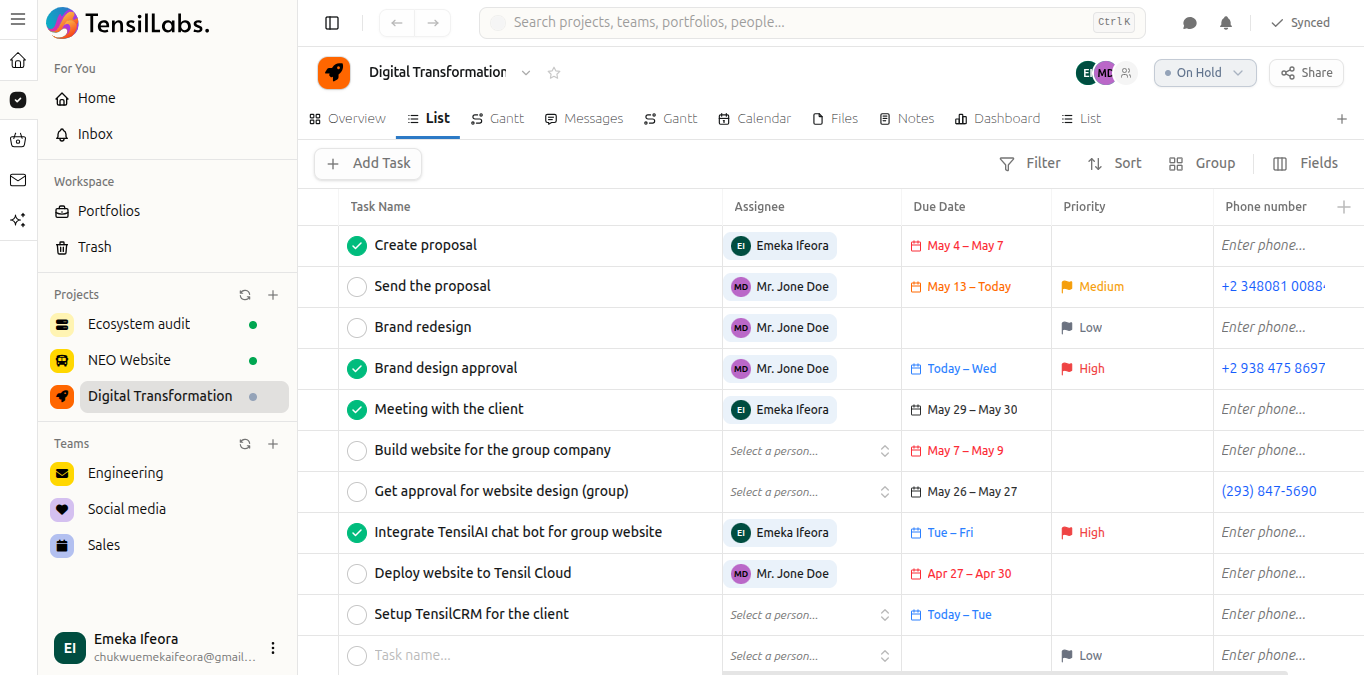This screenshot has height=675, width=1364.
Task: Go back with the left arrow
Action: click(397, 23)
